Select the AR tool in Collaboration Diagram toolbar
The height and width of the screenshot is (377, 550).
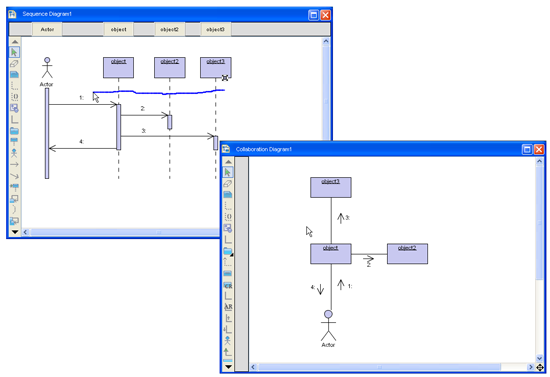[x=228, y=307]
